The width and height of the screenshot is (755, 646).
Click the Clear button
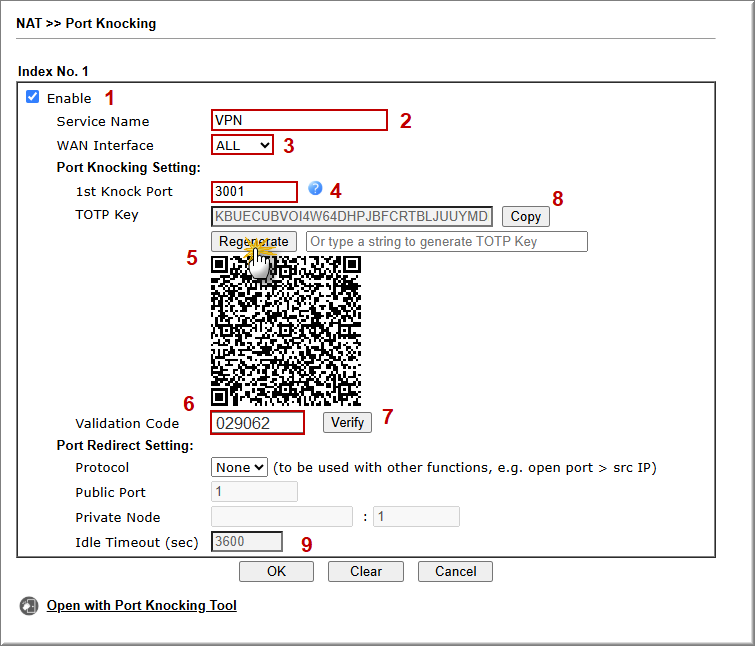[366, 571]
